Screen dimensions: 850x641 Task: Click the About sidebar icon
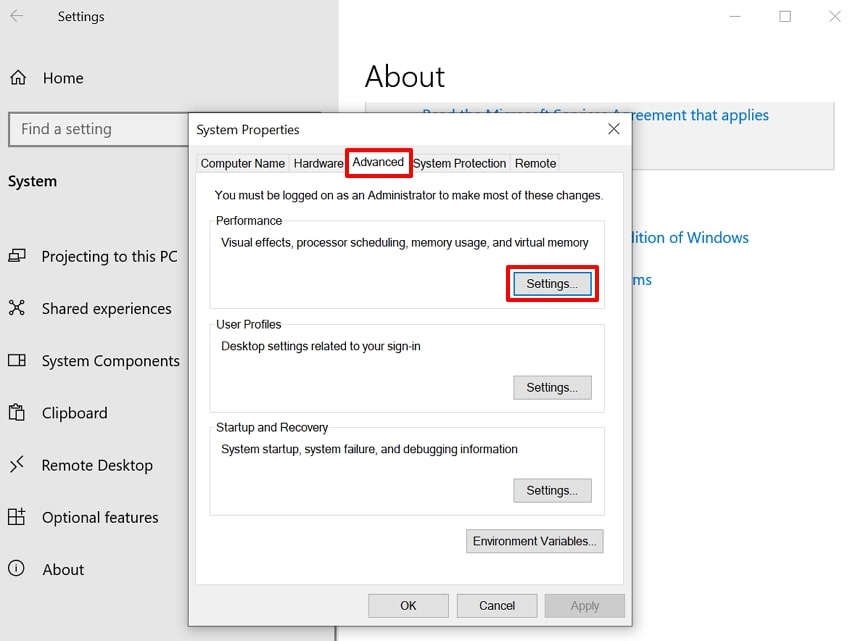point(16,569)
